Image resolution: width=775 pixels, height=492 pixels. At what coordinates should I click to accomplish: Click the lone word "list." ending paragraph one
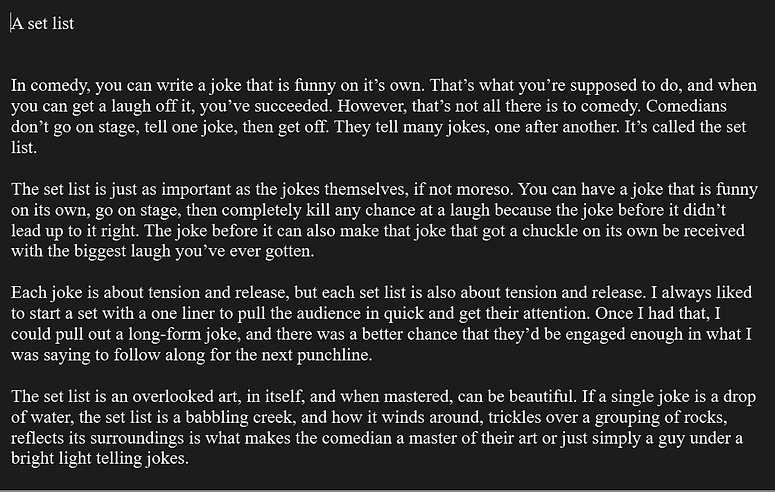(24, 147)
